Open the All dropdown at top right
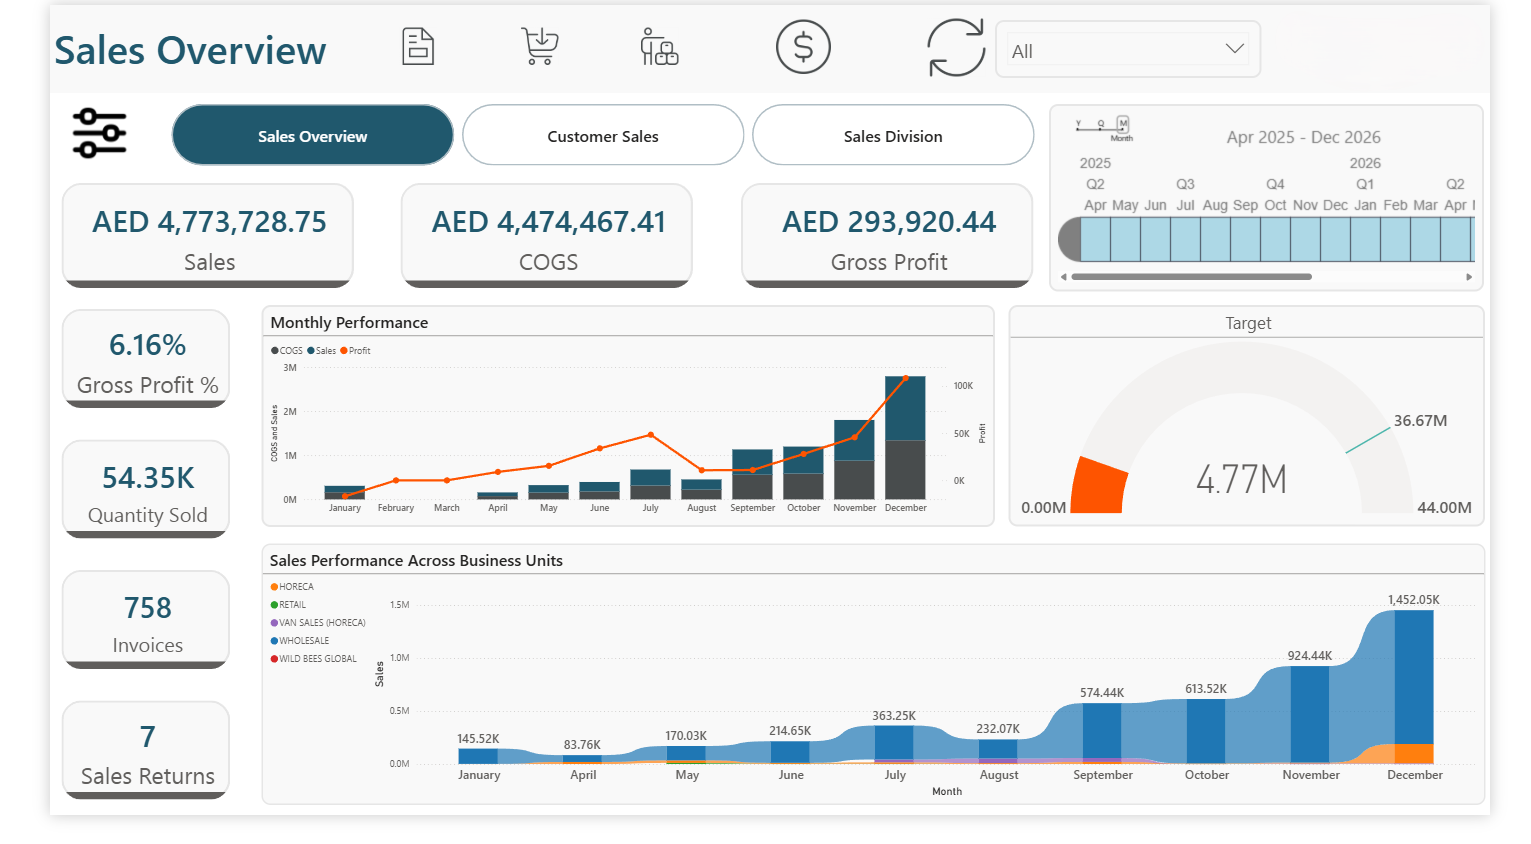The image size is (1531, 844). (1127, 51)
